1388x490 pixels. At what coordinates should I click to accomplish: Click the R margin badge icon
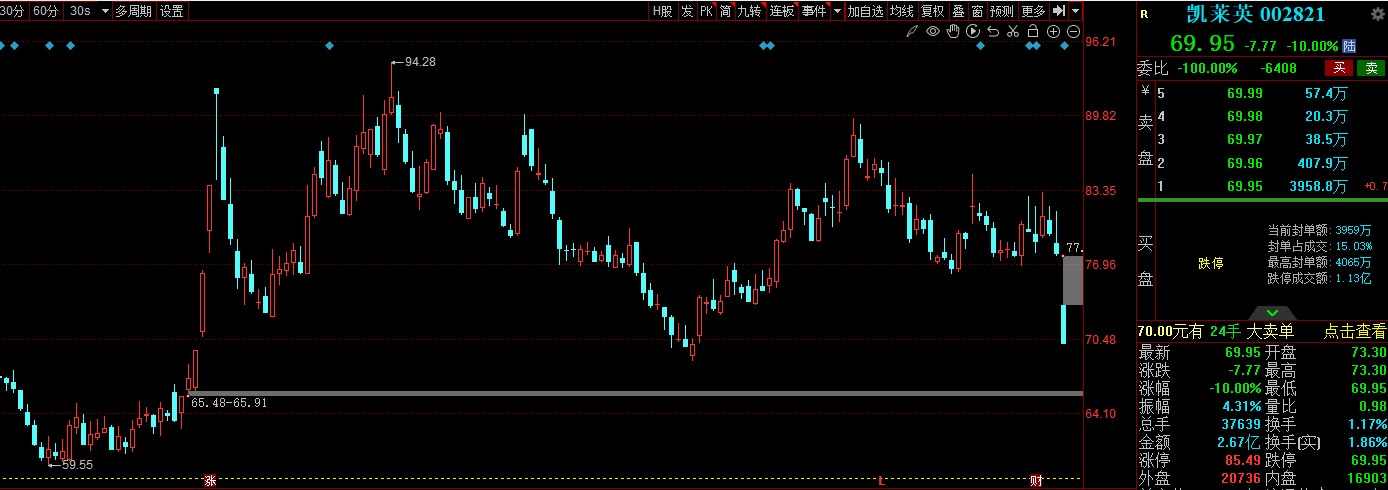tap(1144, 14)
